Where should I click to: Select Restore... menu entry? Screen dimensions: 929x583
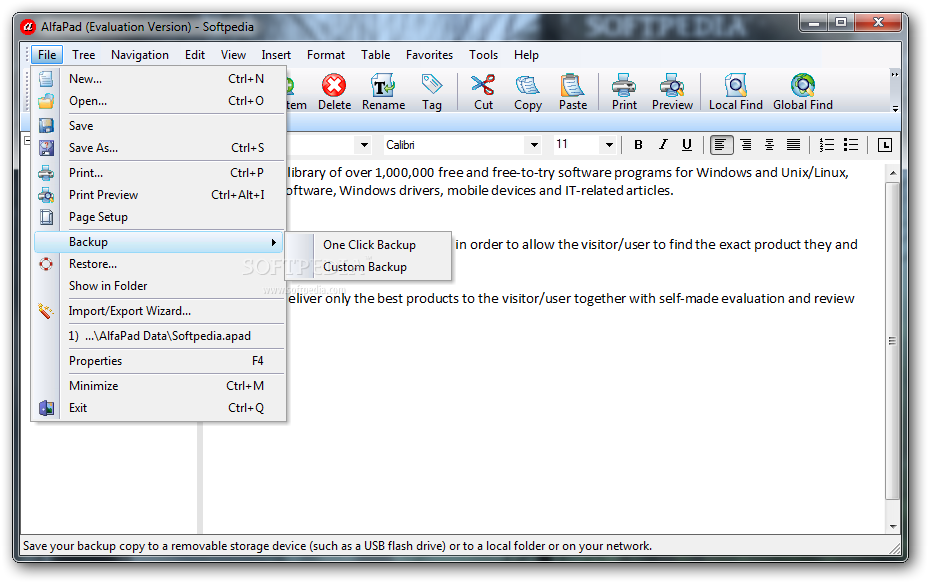[159, 264]
